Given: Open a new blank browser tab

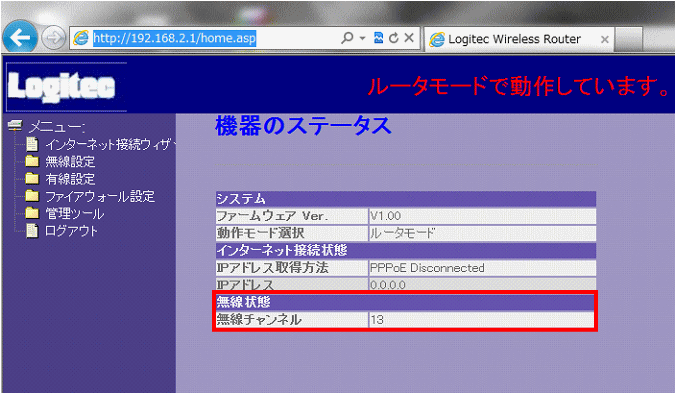Looking at the screenshot, I should [x=629, y=39].
